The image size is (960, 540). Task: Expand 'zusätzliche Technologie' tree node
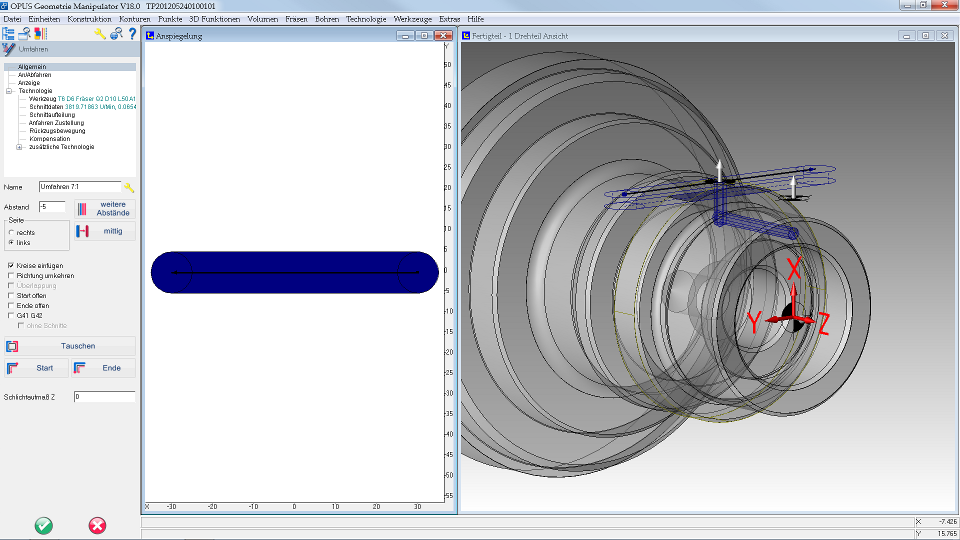(x=19, y=147)
